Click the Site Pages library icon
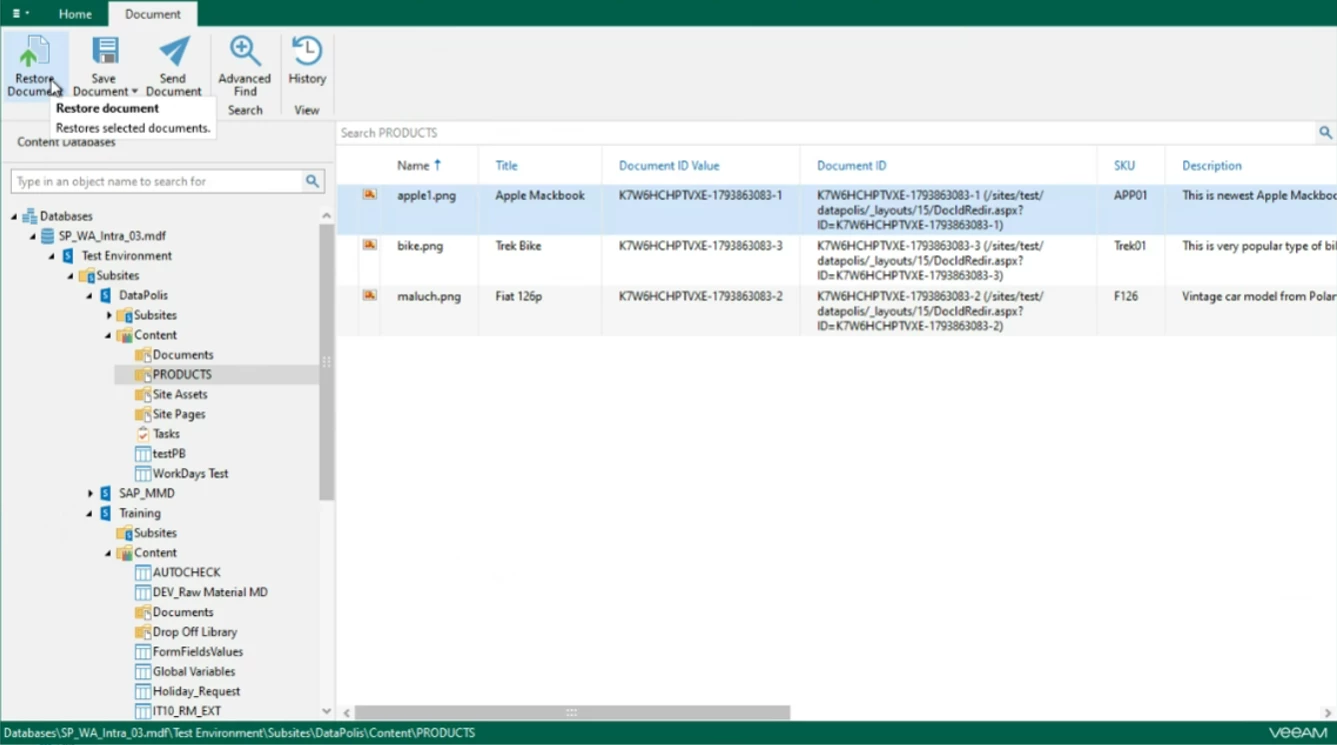 143,414
